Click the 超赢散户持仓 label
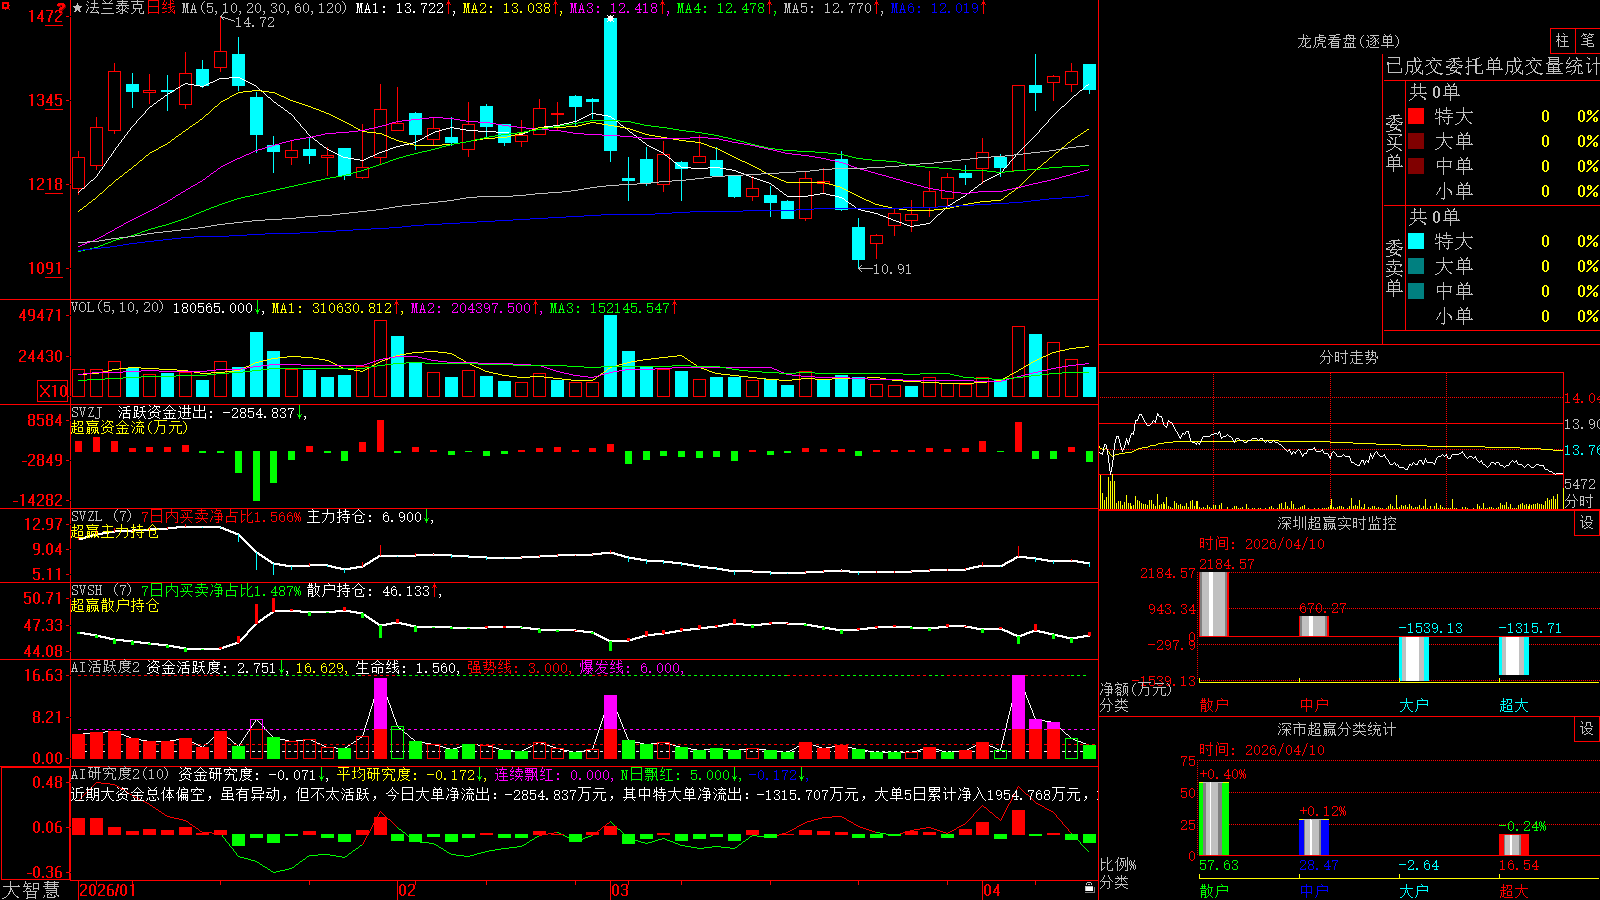Screen dimensions: 1600x900 115,605
